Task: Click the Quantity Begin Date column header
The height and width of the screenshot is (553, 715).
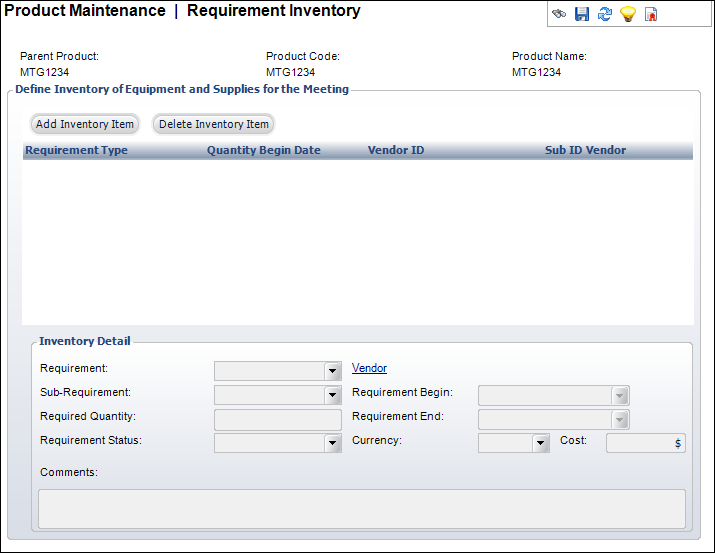Action: (x=264, y=151)
